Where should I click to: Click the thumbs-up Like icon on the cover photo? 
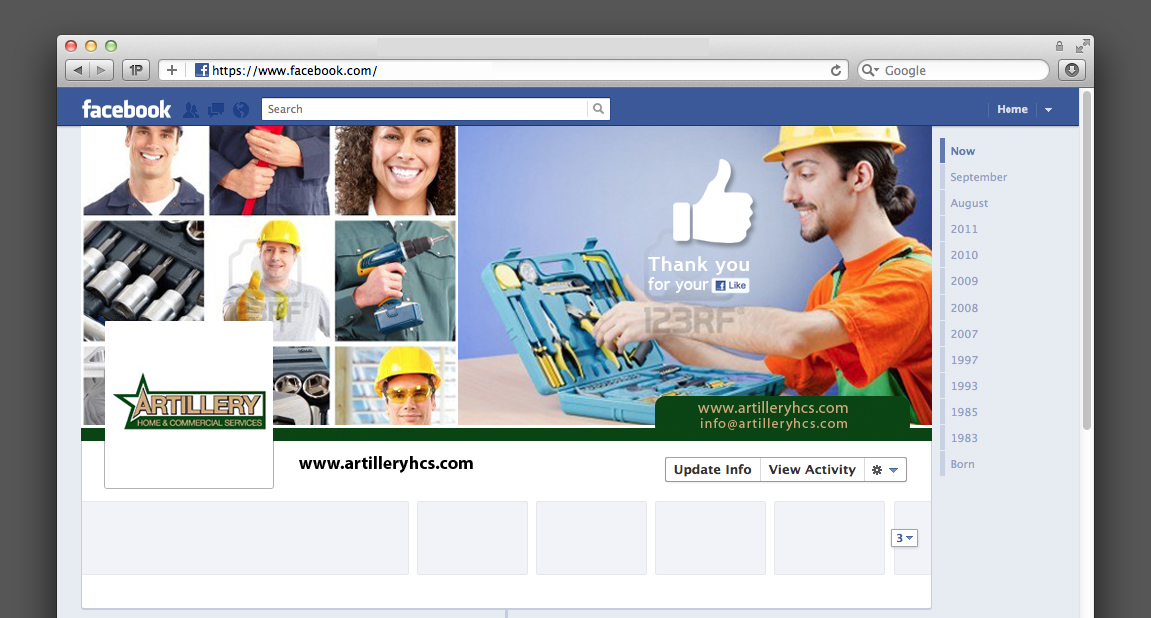point(714,200)
